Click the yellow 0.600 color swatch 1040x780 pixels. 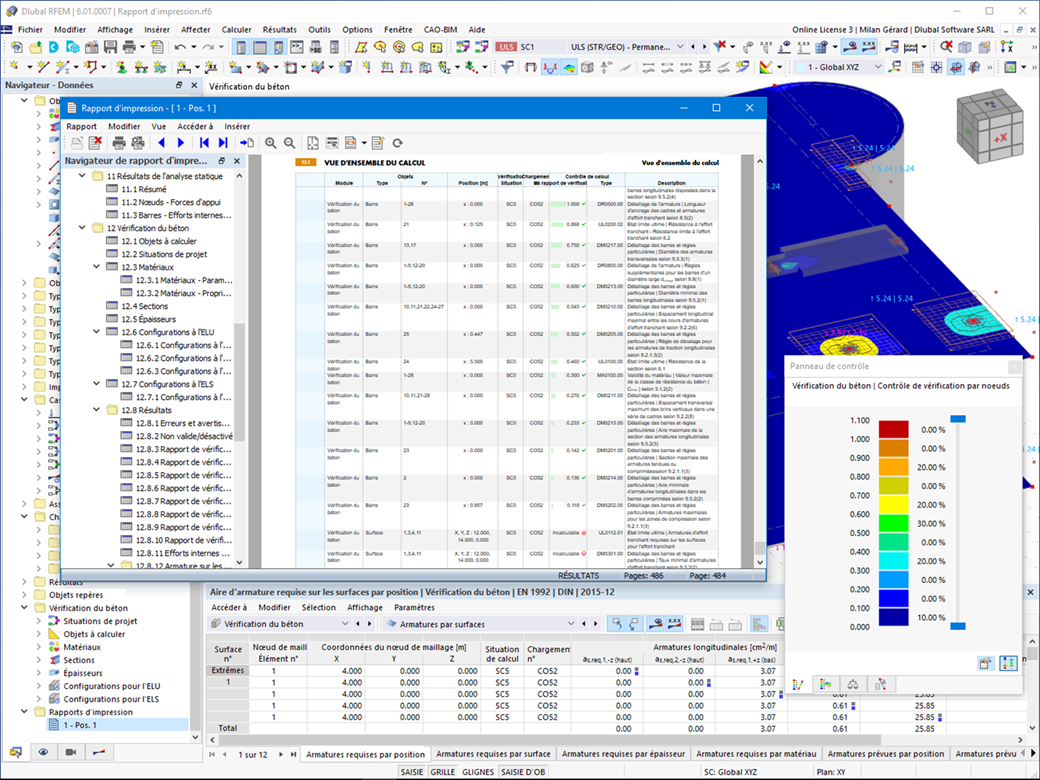point(893,504)
